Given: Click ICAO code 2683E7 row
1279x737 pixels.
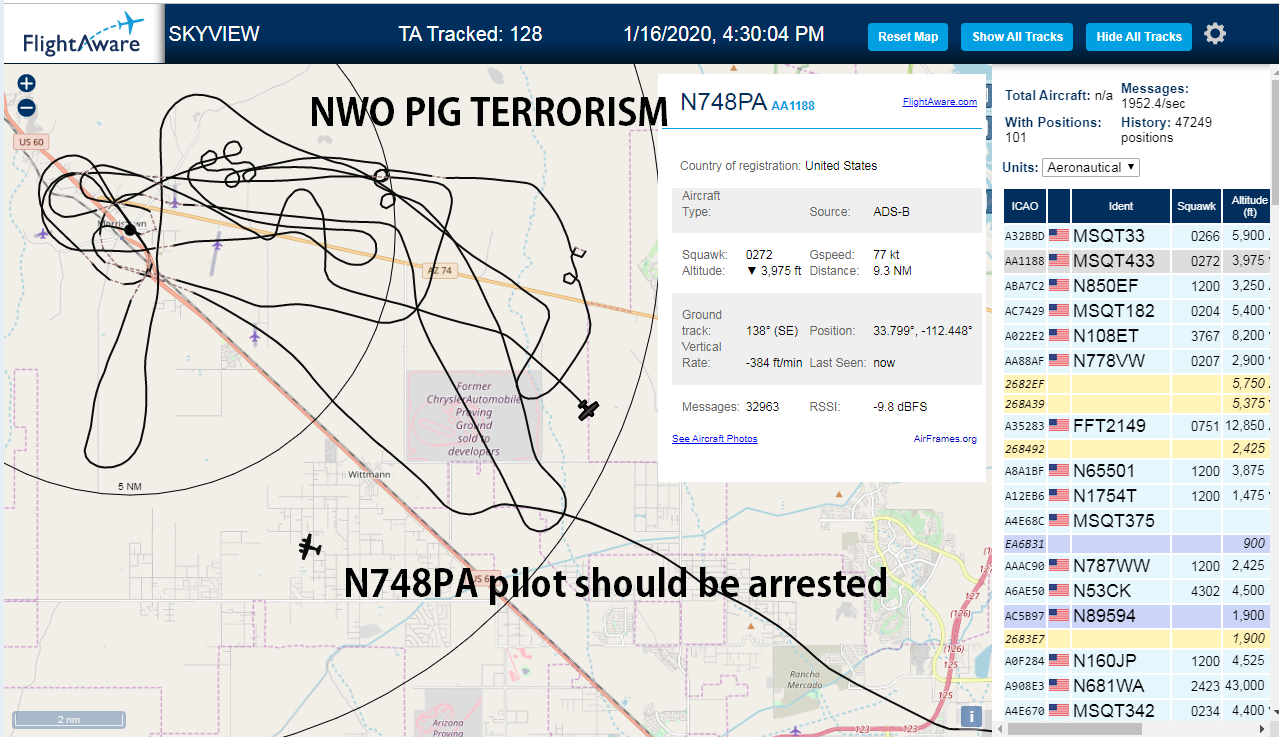Looking at the screenshot, I should click(1136, 639).
